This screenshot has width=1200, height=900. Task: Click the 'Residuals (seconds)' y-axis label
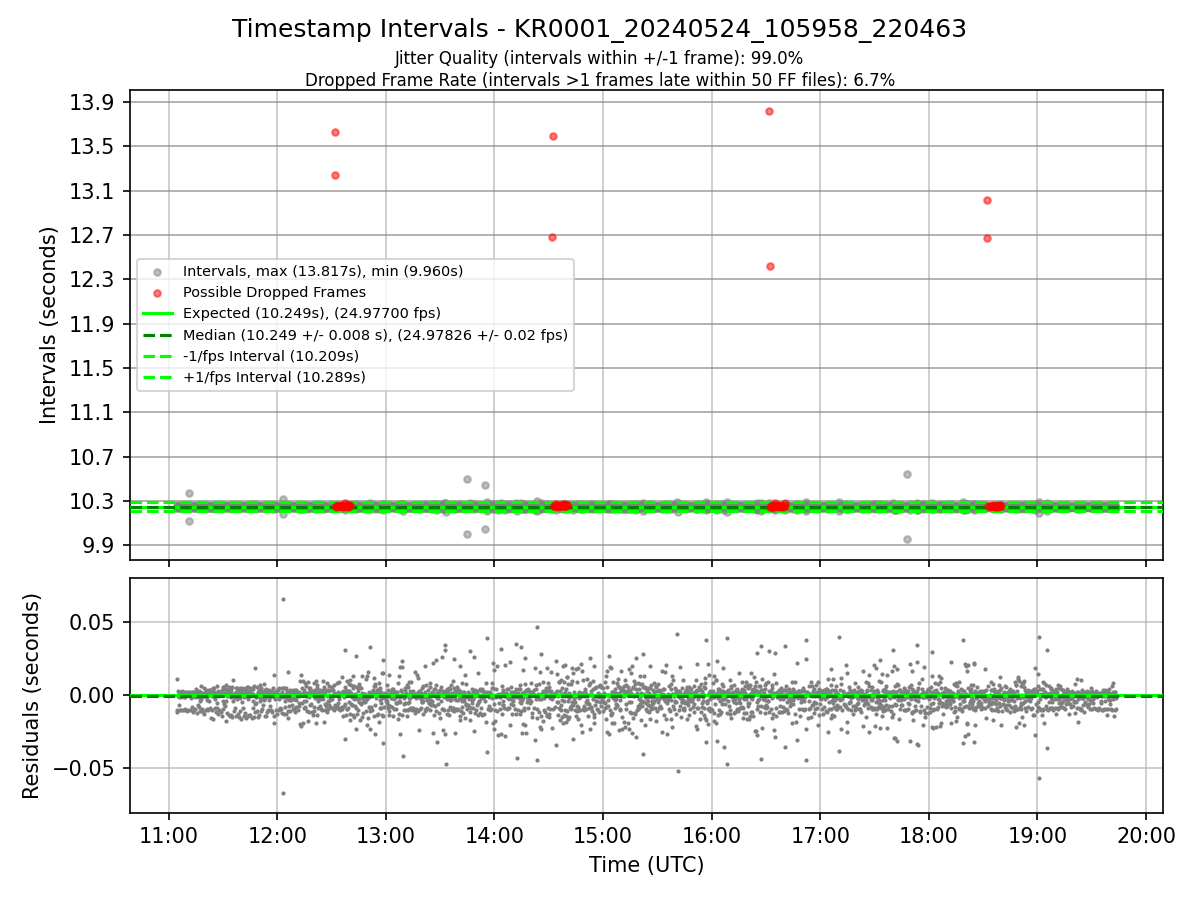[x=32, y=696]
